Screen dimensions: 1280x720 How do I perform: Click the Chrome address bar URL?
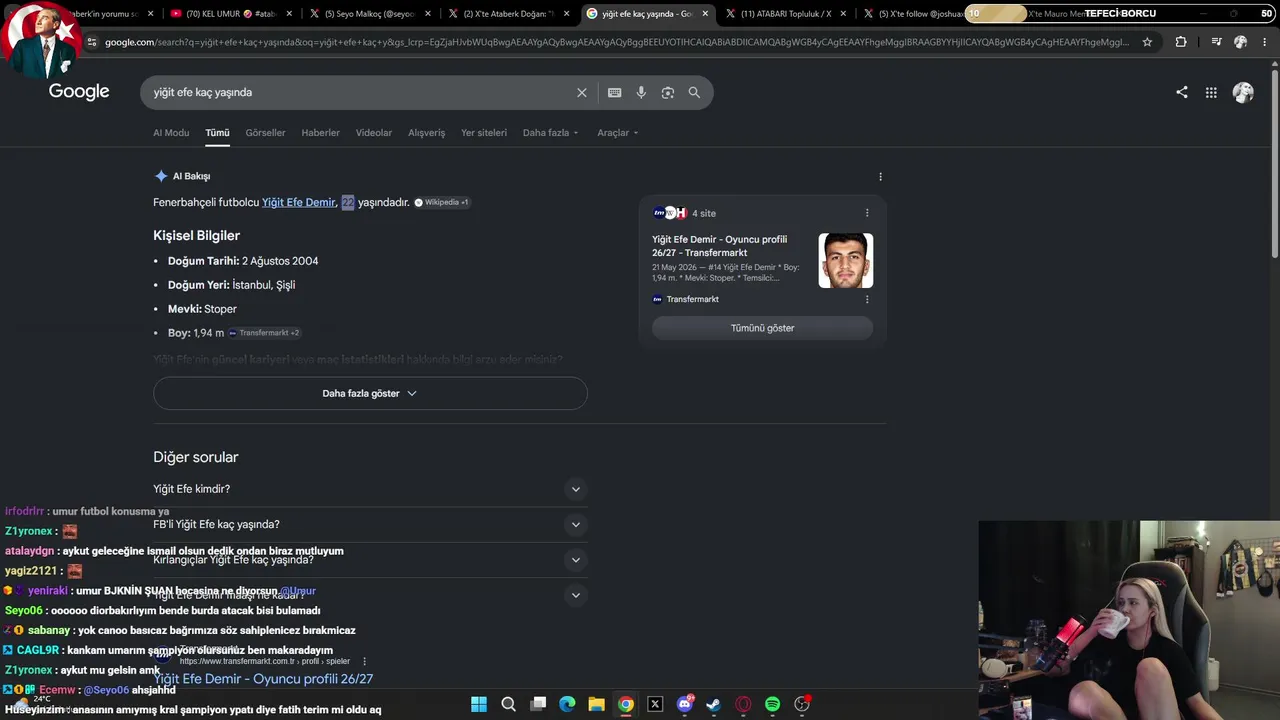[617, 42]
